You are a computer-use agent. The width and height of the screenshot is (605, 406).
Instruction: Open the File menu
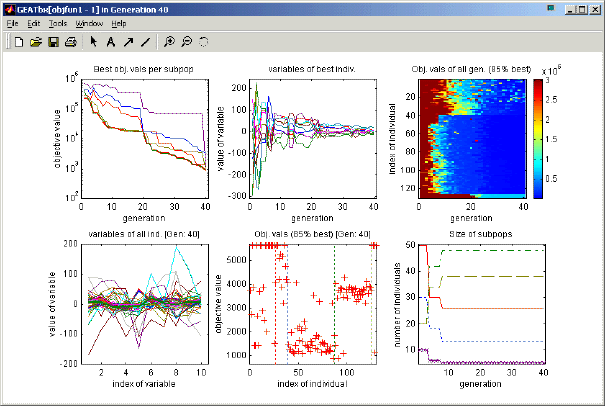coord(12,22)
